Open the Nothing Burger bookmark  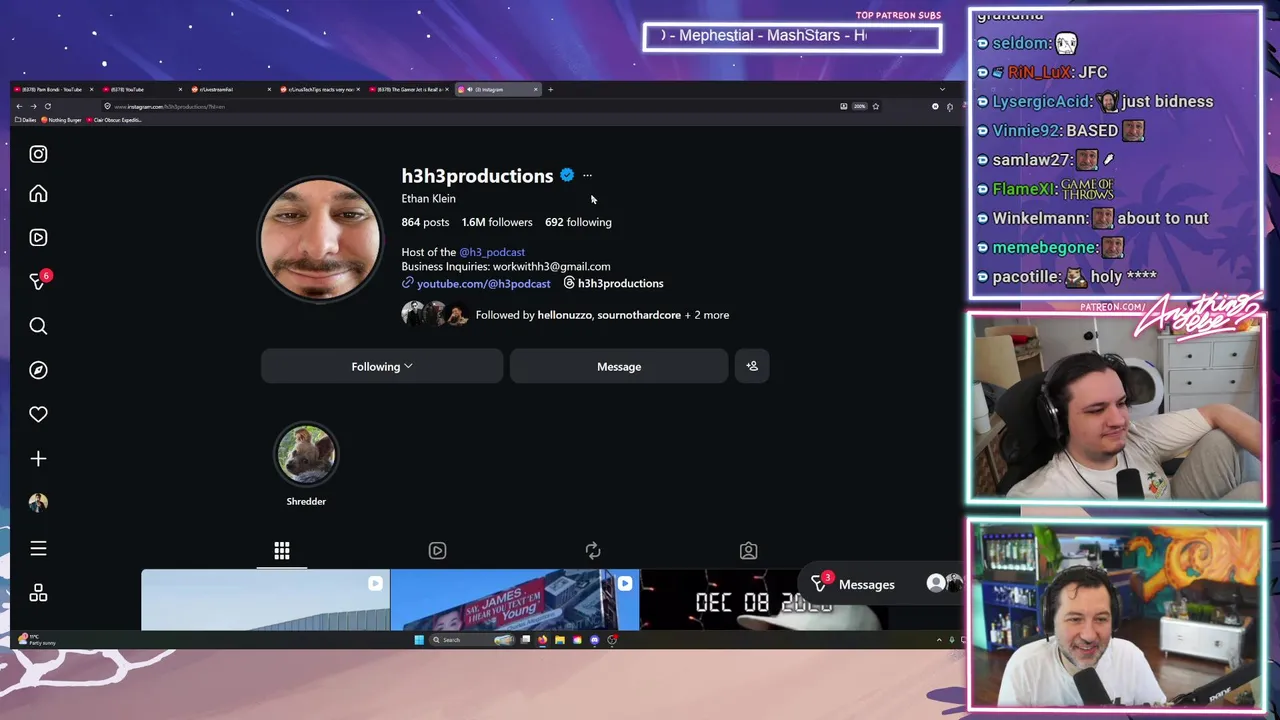point(61,120)
